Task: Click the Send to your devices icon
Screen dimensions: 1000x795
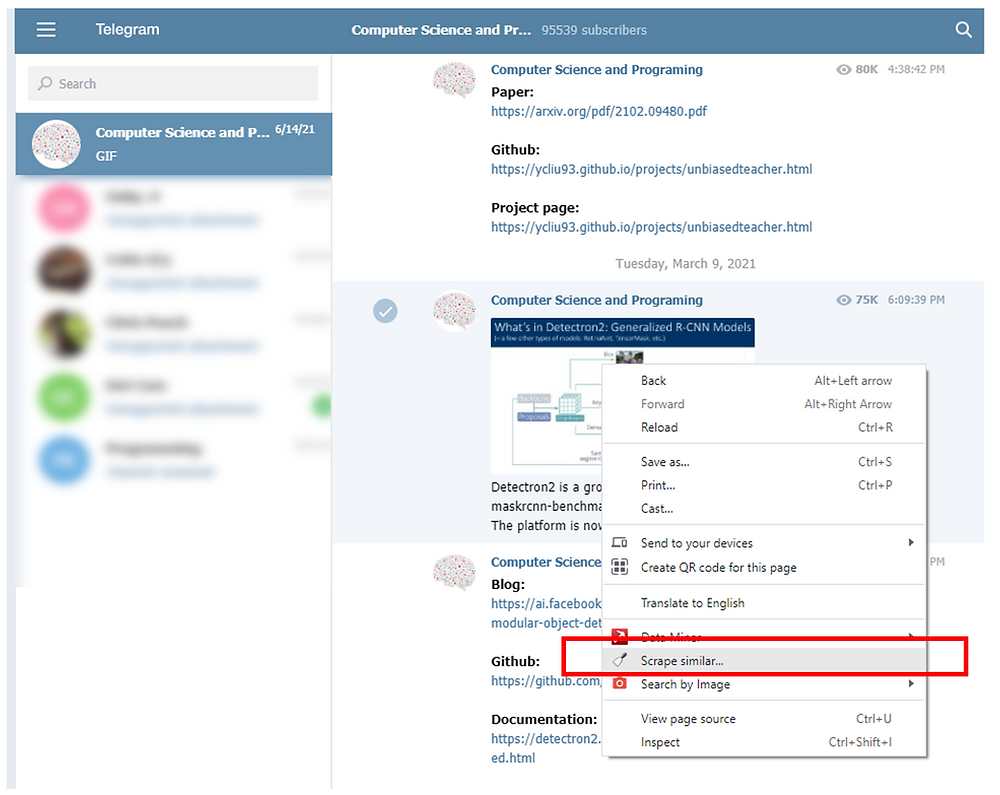Action: [x=619, y=543]
